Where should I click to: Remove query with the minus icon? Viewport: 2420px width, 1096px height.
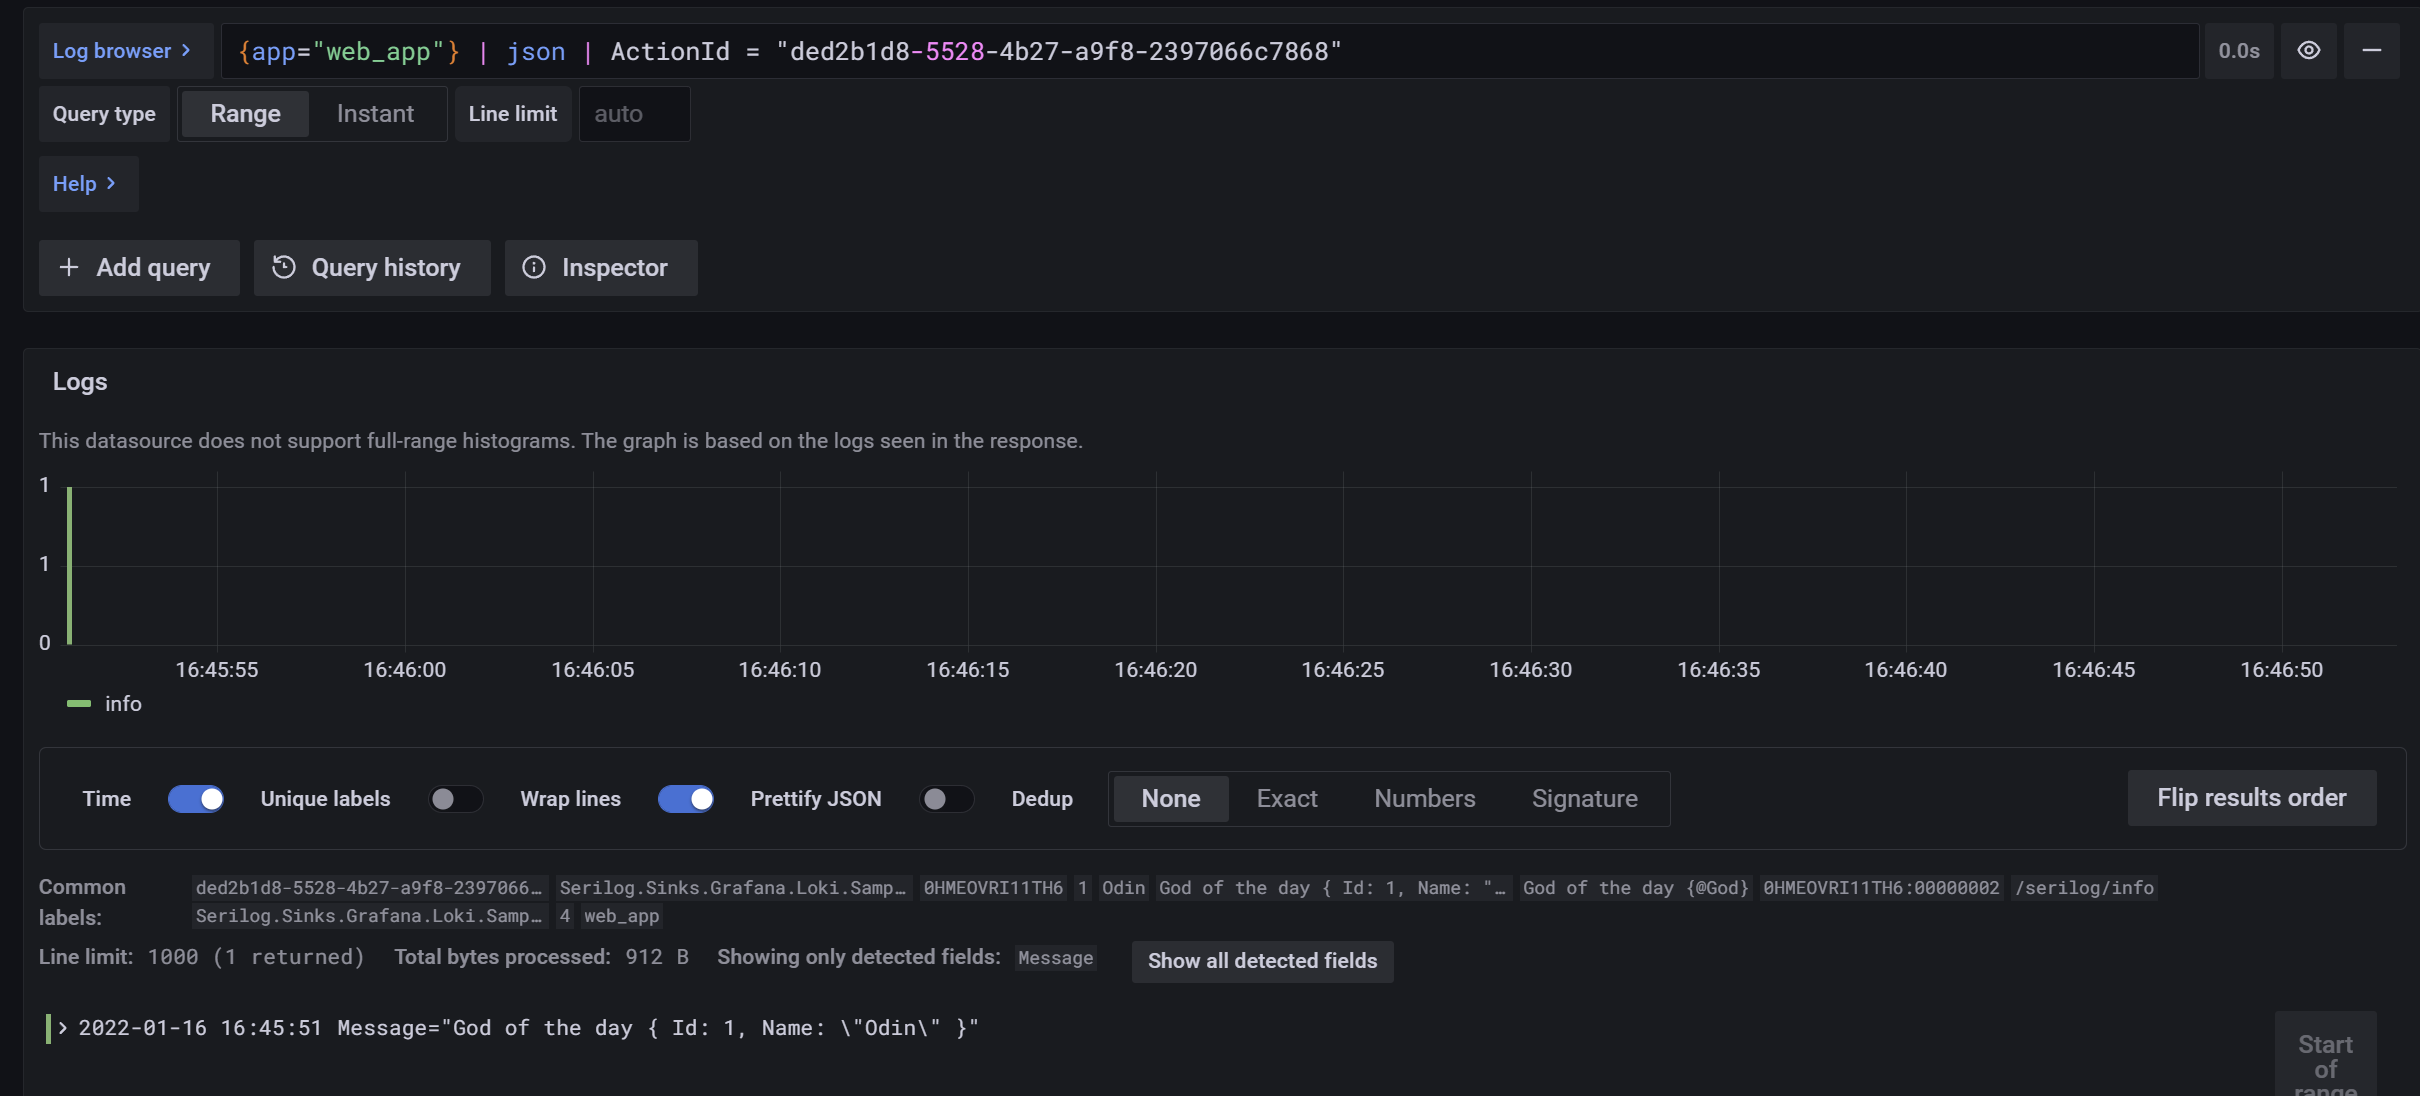(x=2371, y=51)
